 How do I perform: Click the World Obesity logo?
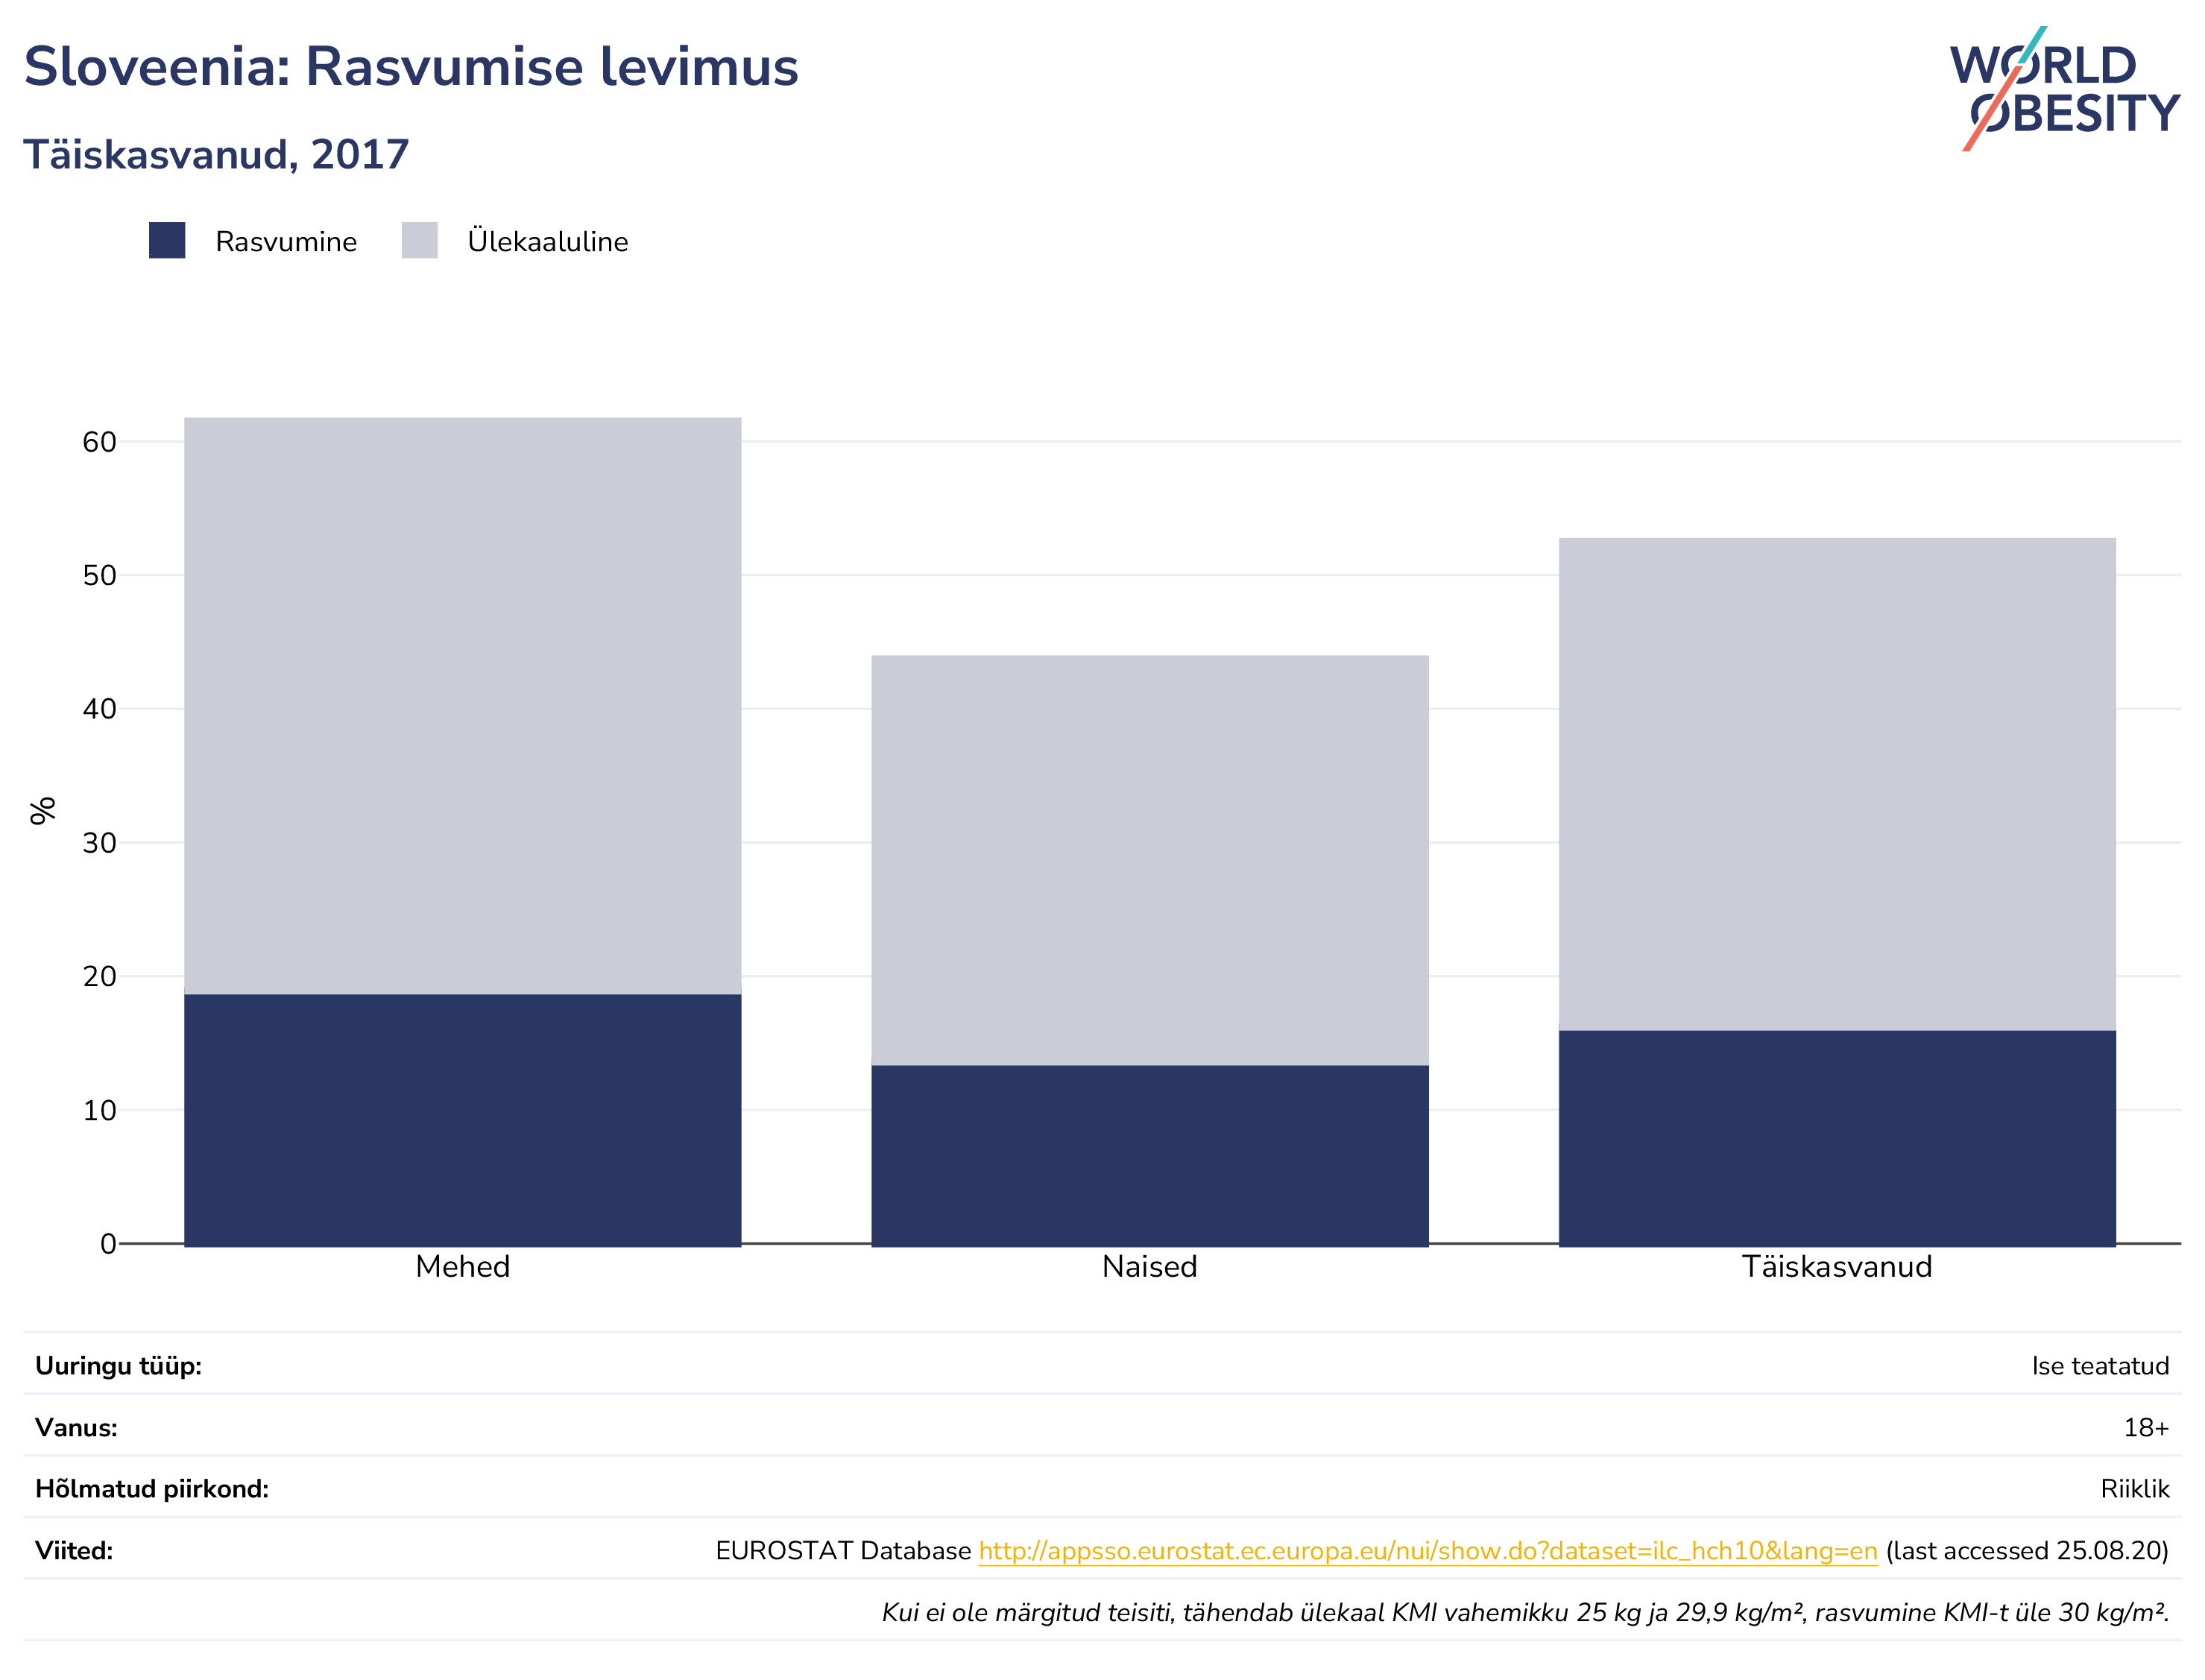pyautogui.click(x=2063, y=88)
